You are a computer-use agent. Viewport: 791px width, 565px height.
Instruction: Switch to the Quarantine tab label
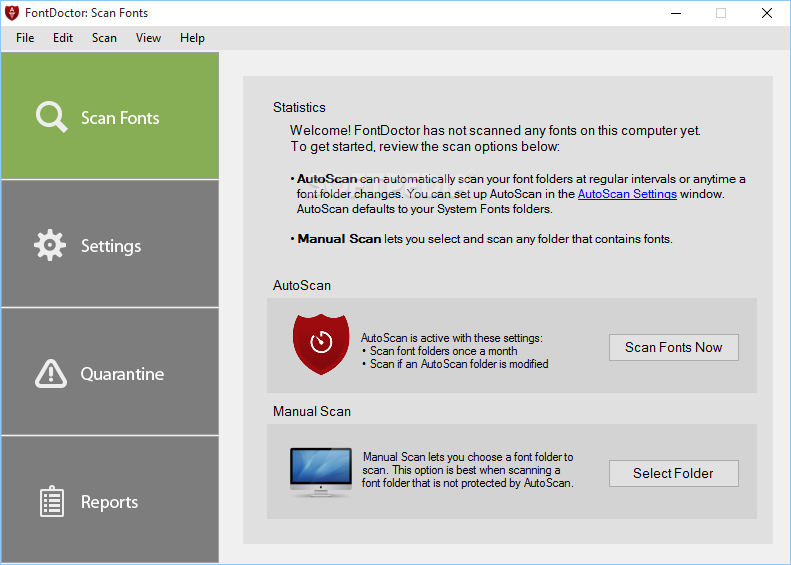(122, 374)
